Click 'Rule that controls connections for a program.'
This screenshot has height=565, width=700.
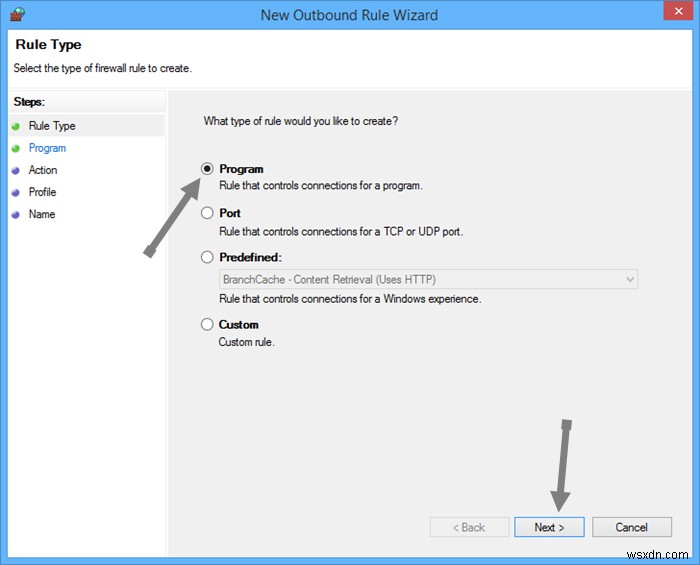321,185
